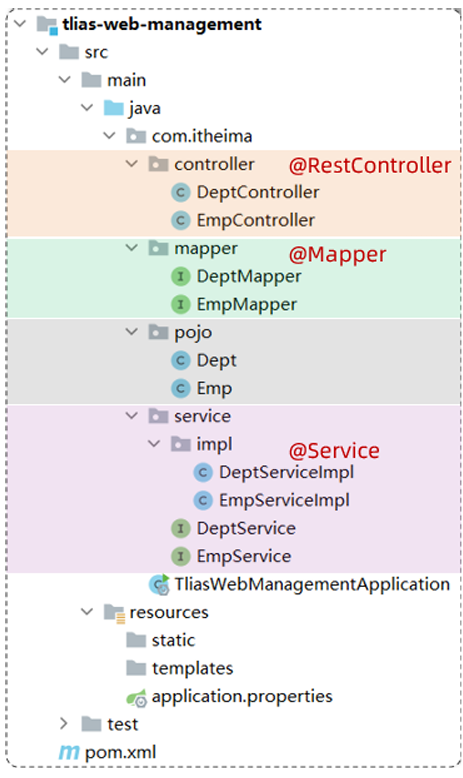Collapse the impl package chevron

(x=154, y=443)
